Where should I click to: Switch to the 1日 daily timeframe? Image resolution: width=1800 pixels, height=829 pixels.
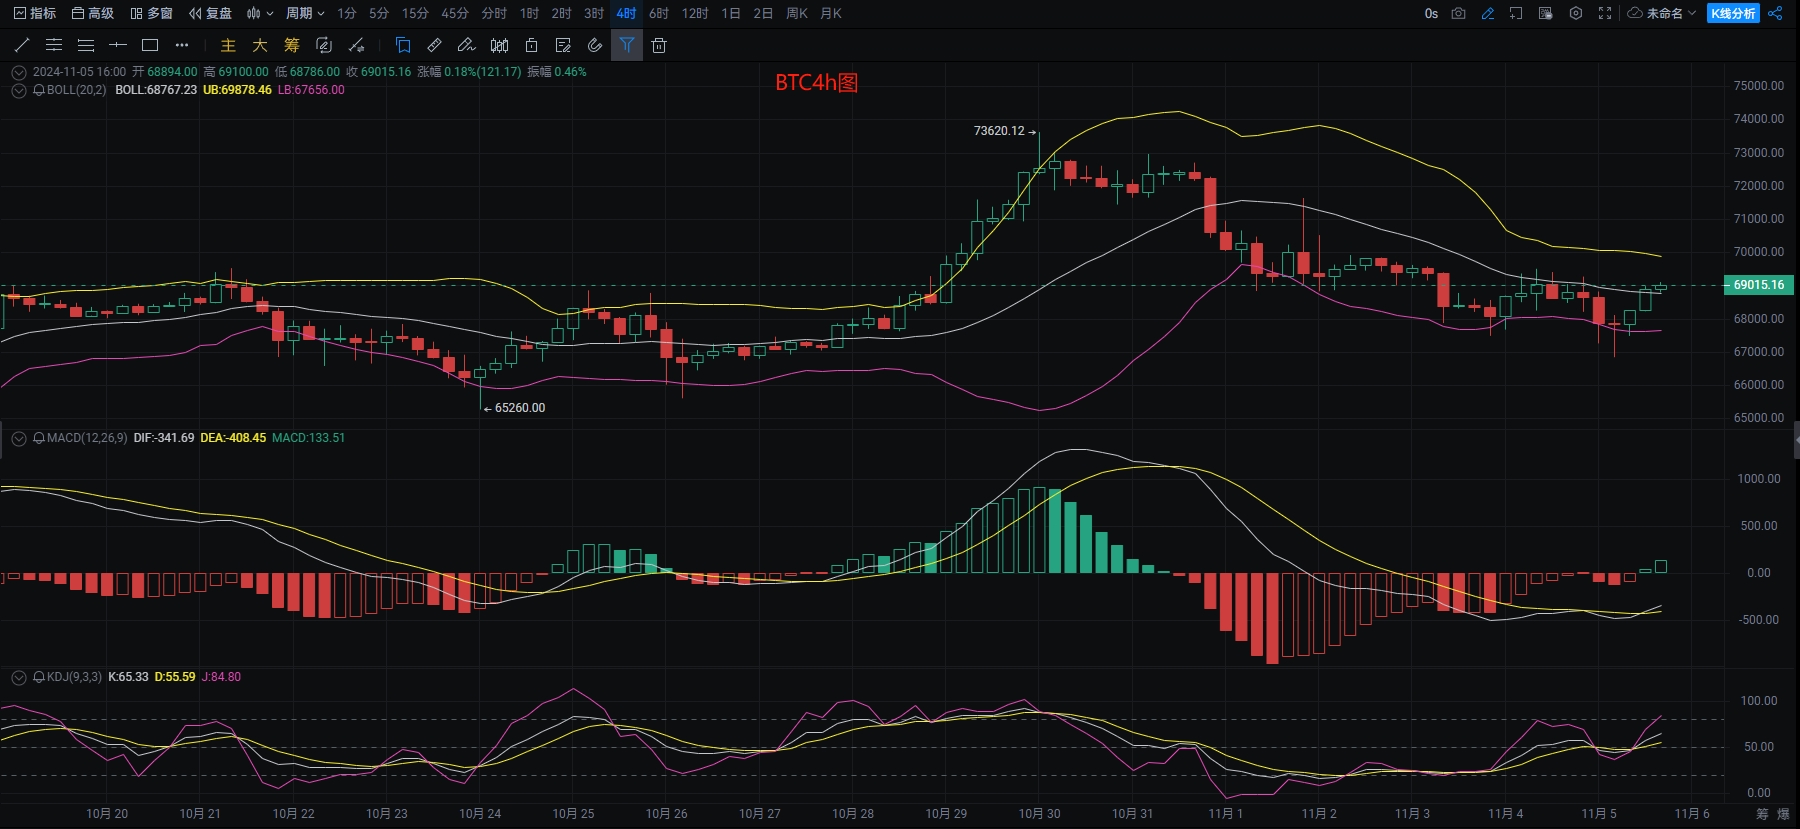[731, 13]
